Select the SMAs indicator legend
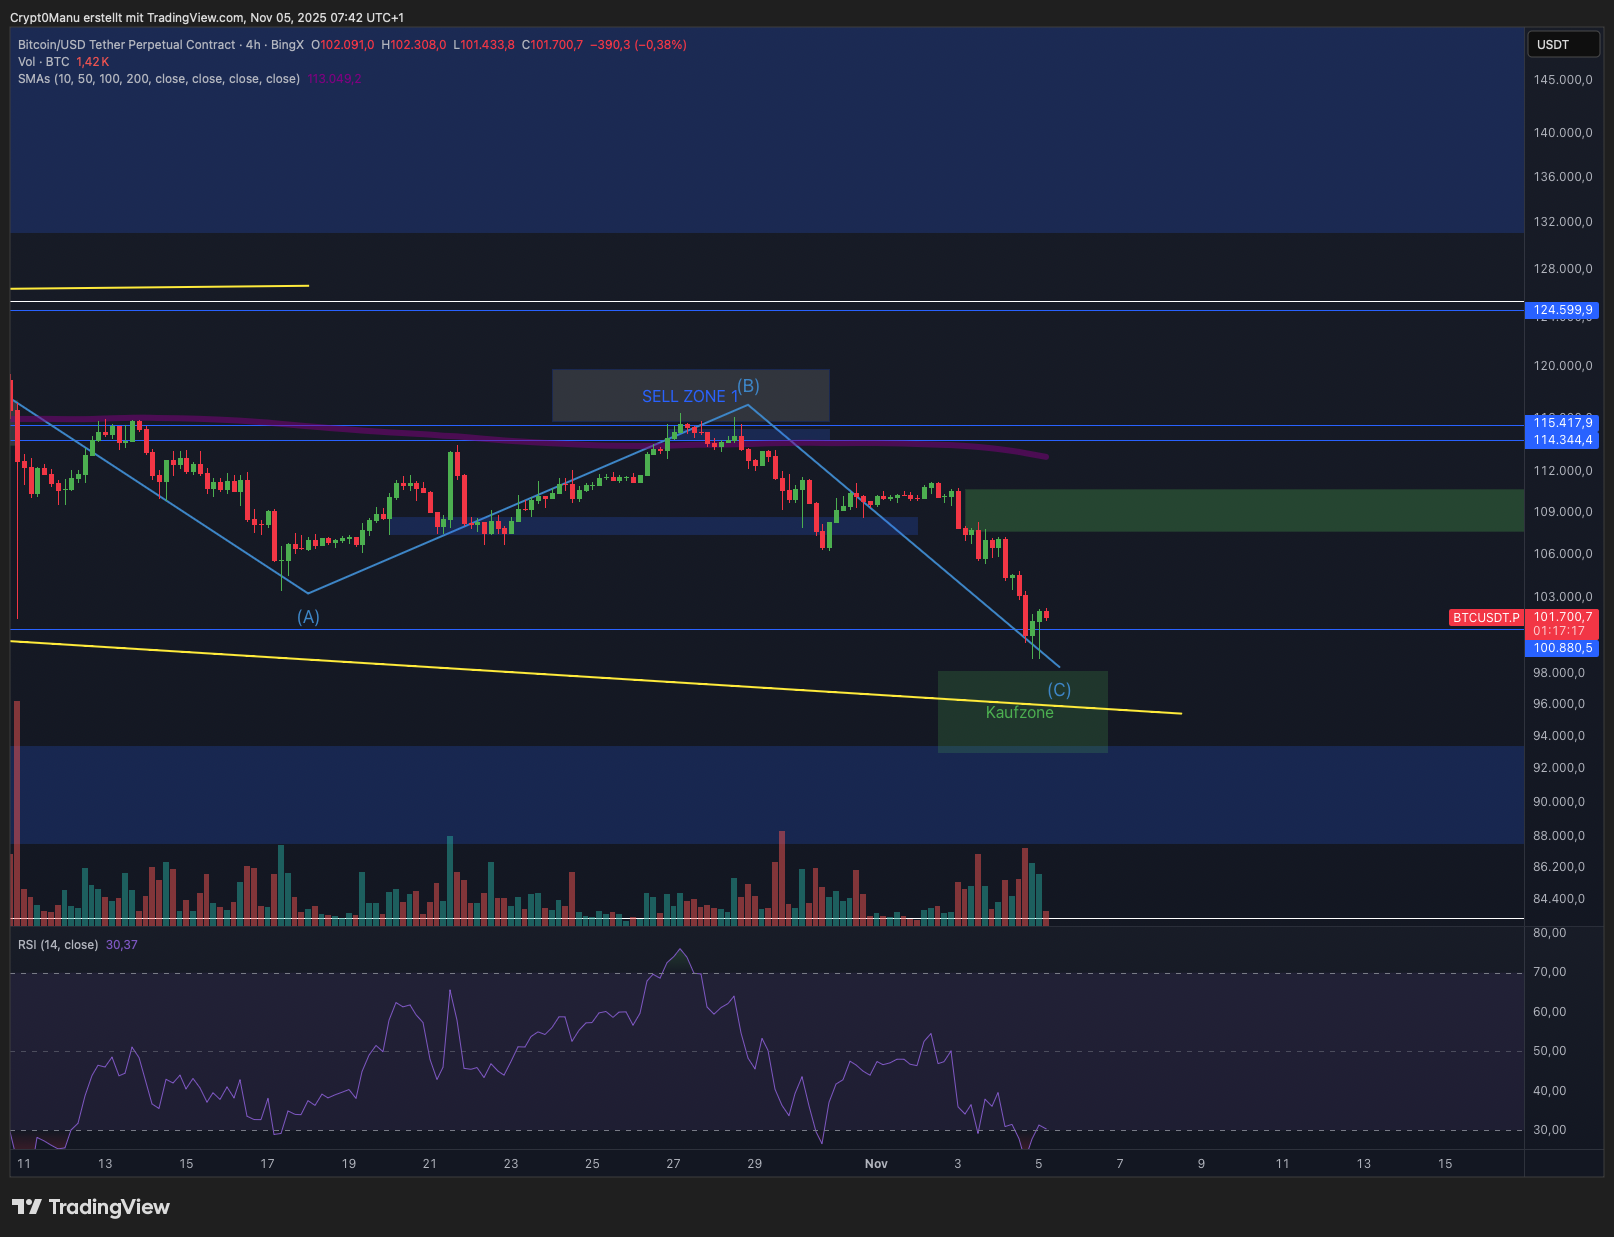This screenshot has width=1614, height=1237. [x=158, y=79]
